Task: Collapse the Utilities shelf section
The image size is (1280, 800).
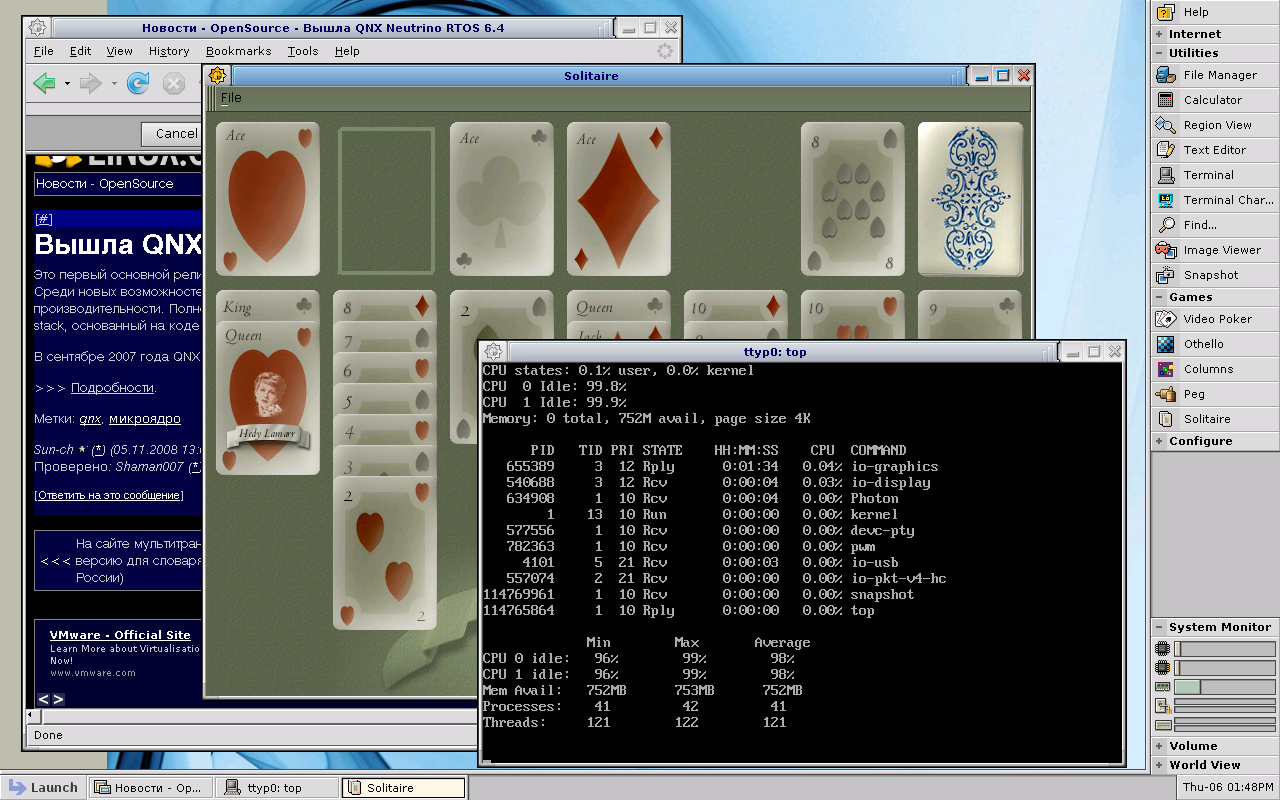Action: (x=1215, y=53)
